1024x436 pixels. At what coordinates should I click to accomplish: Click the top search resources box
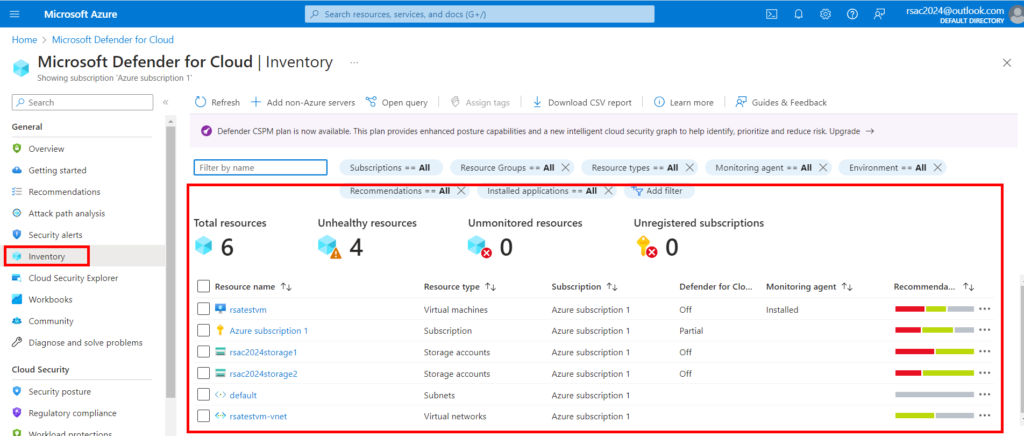click(479, 14)
